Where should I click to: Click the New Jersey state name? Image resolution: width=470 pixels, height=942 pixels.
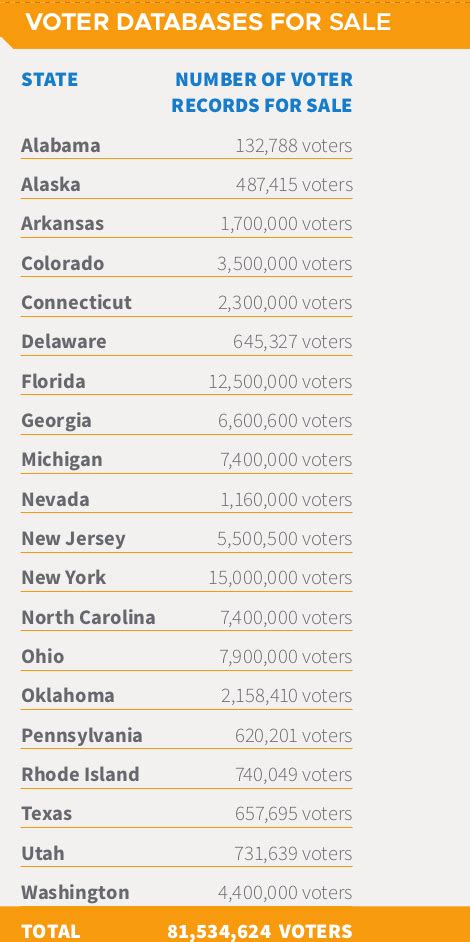click(73, 538)
